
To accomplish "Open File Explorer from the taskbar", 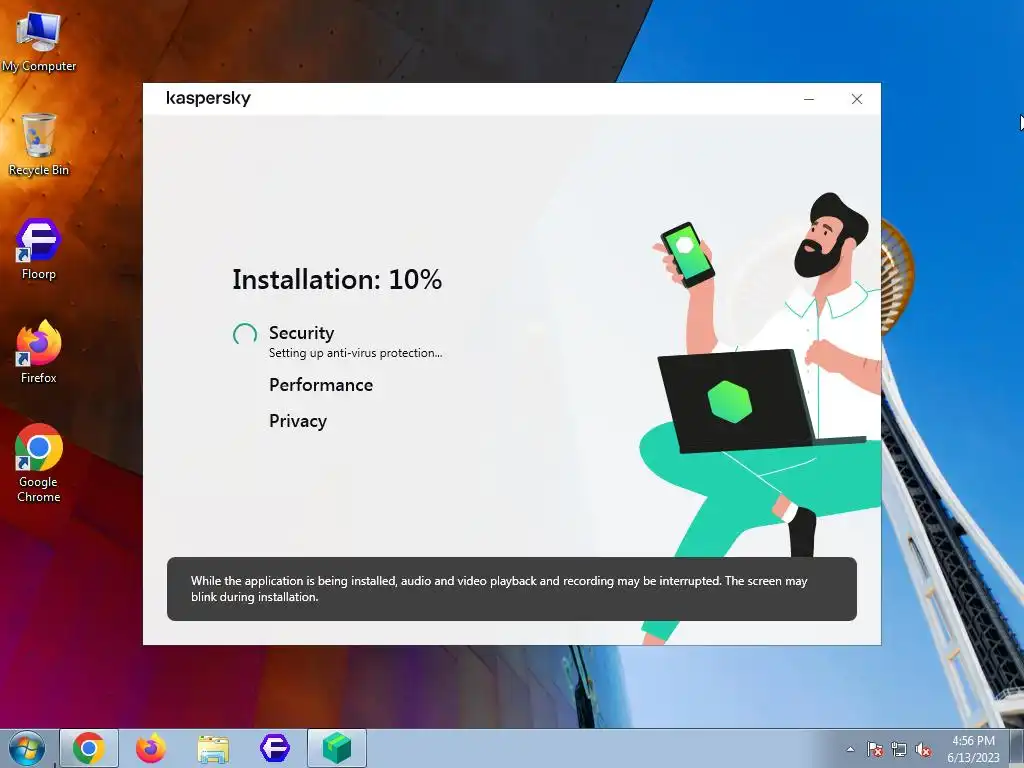I will 213,748.
